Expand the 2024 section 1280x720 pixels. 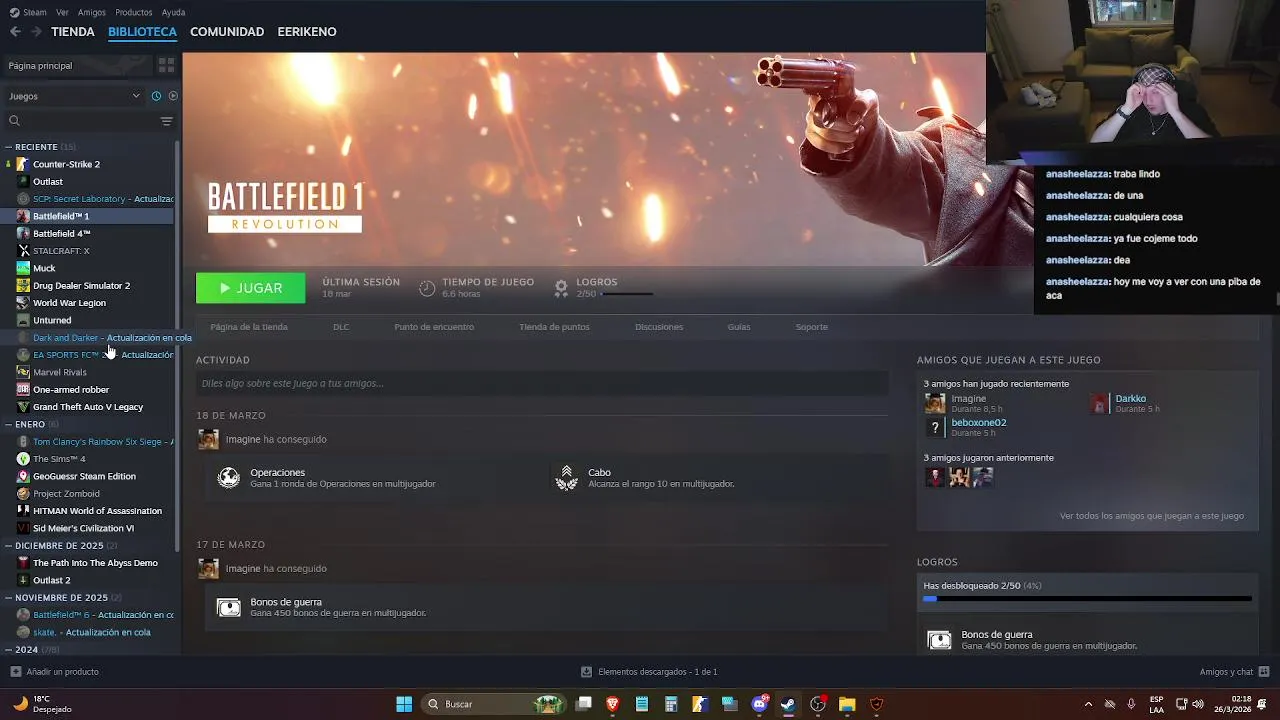tap(8, 650)
